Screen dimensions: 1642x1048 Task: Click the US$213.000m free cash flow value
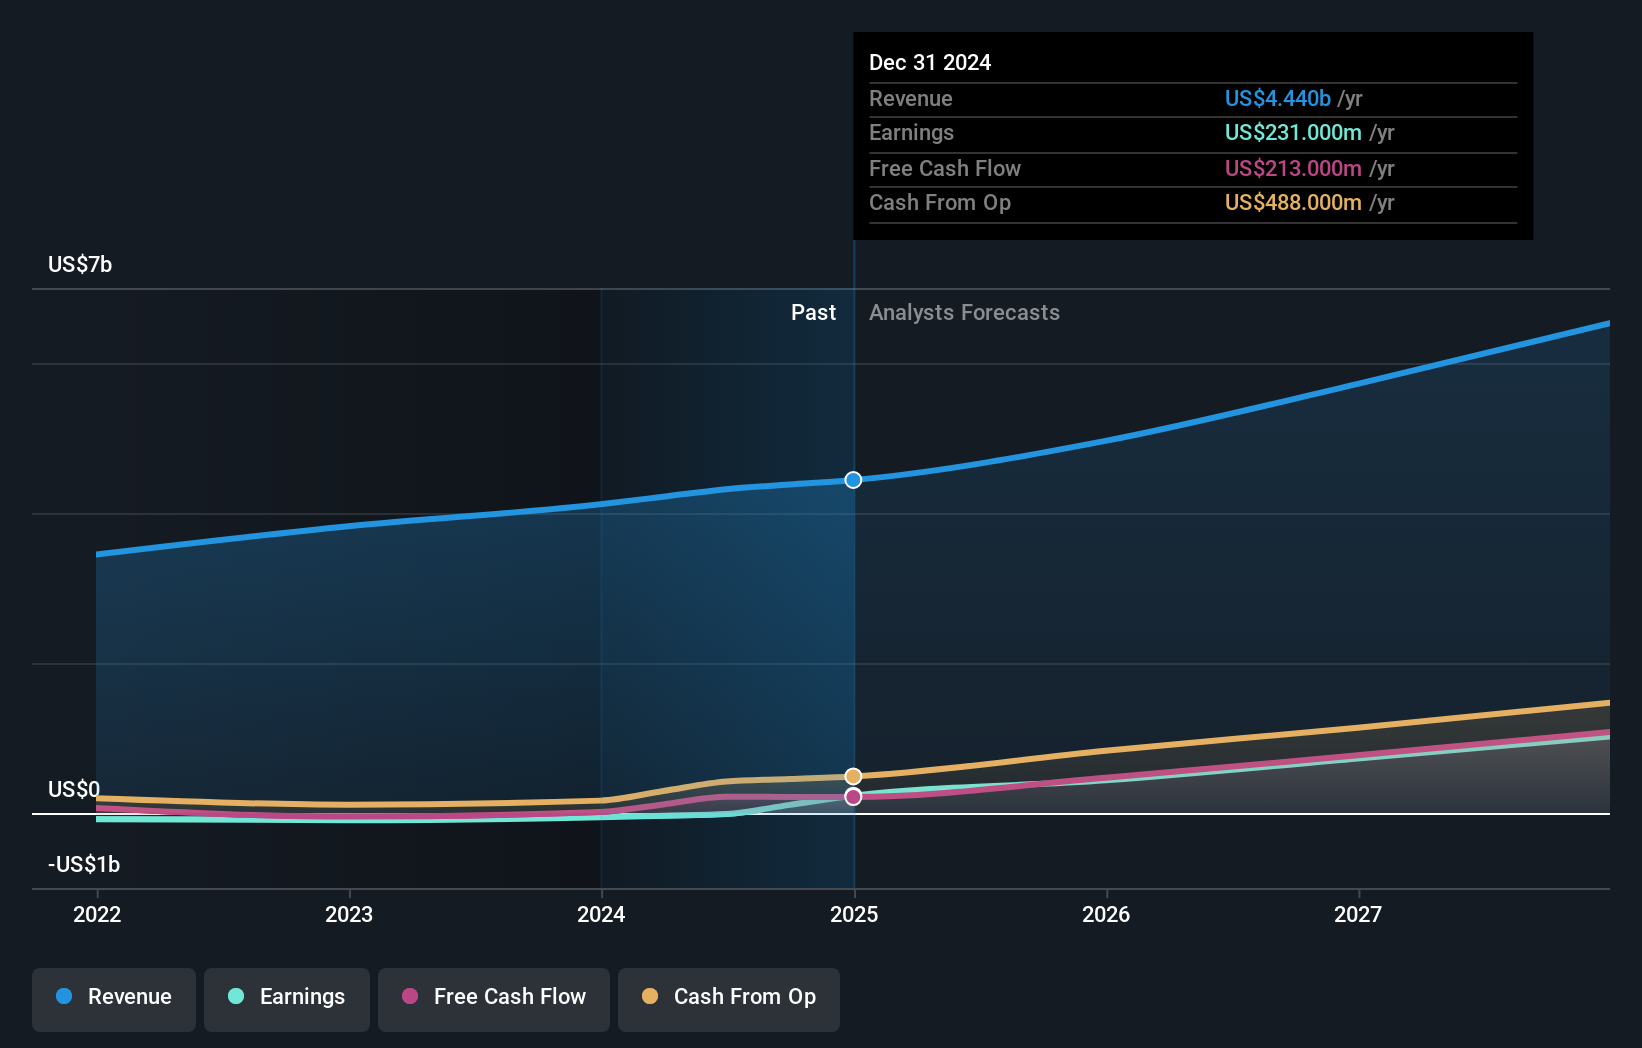point(1293,168)
